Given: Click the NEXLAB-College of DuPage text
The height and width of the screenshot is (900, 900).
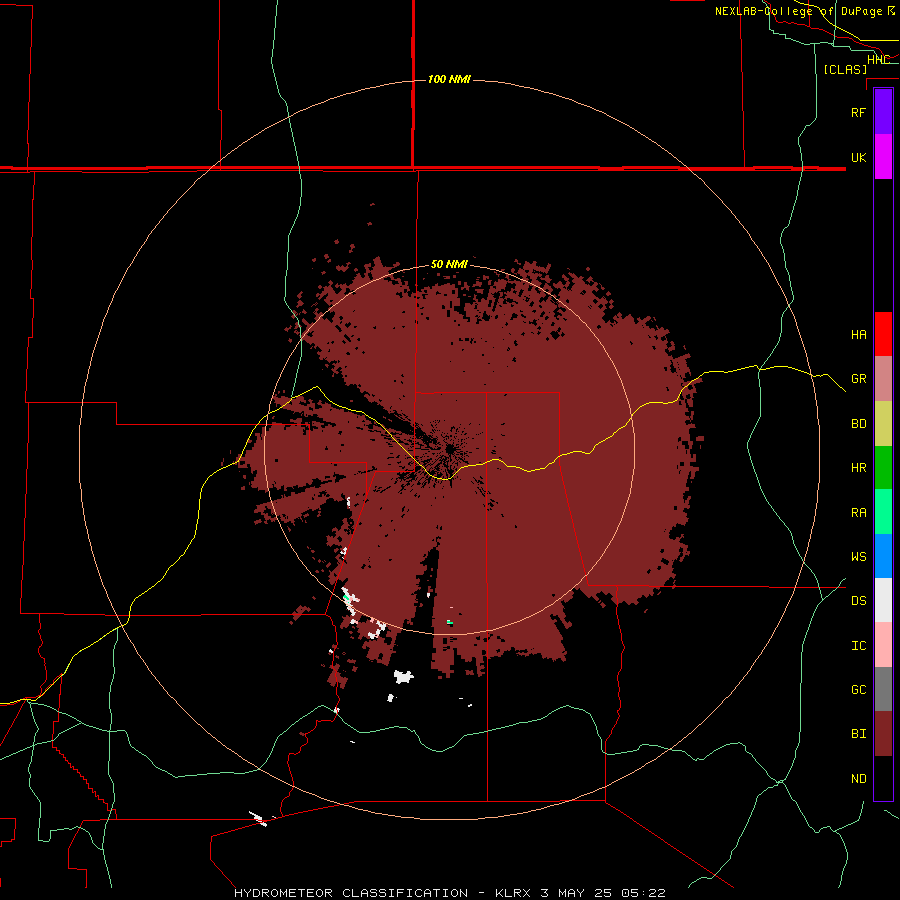Looking at the screenshot, I should pos(798,11).
